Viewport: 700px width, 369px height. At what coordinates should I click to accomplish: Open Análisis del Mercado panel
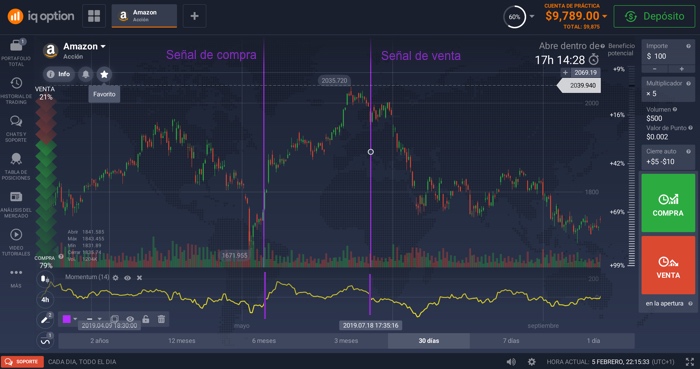[16, 204]
